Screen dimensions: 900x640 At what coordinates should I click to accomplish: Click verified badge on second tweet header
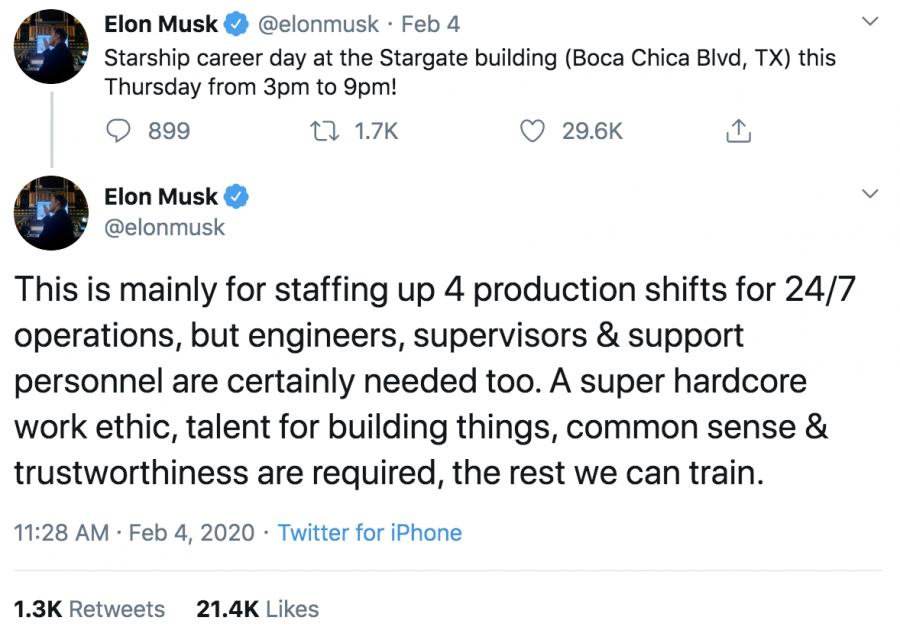tap(236, 197)
